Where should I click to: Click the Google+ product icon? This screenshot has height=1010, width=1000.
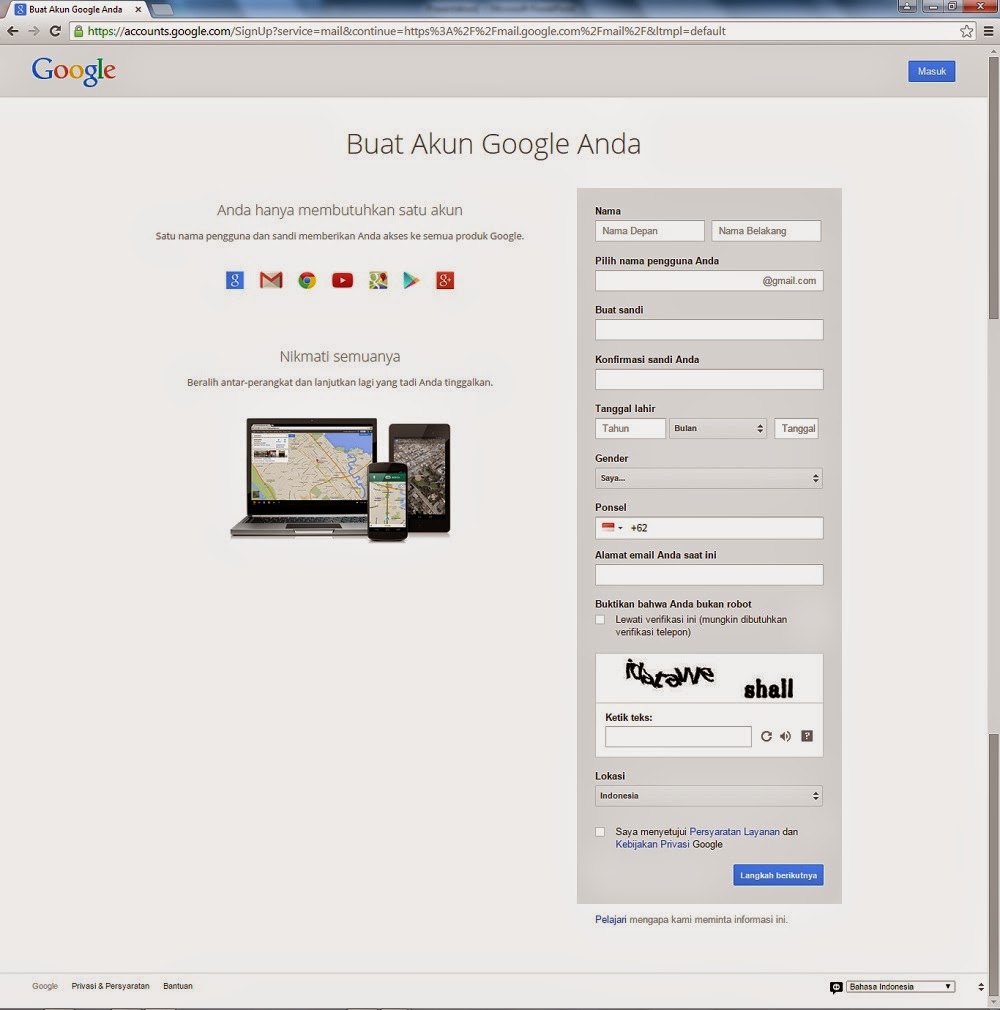pos(445,280)
